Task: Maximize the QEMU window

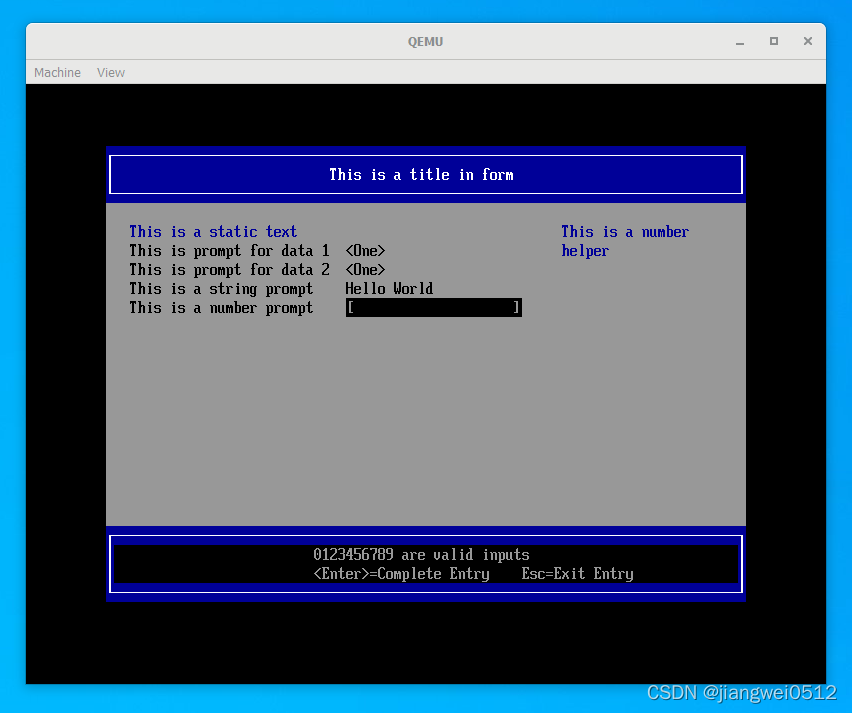Action: click(773, 41)
